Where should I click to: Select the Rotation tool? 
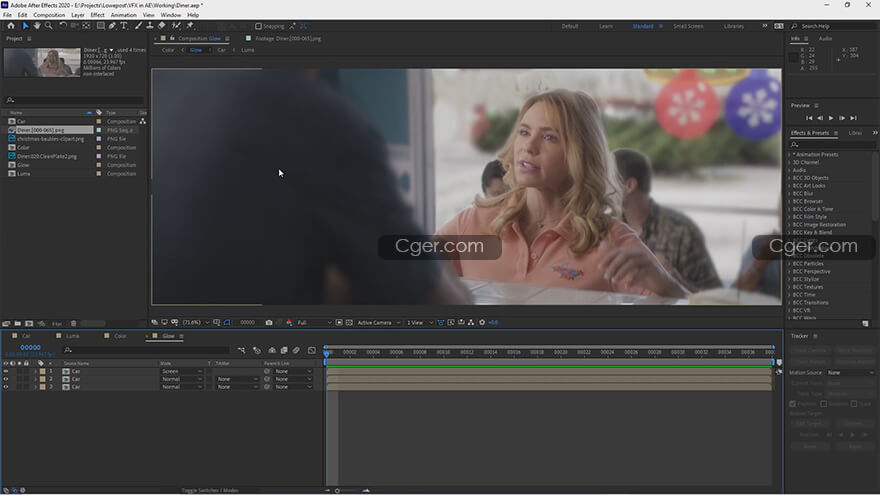coord(63,26)
